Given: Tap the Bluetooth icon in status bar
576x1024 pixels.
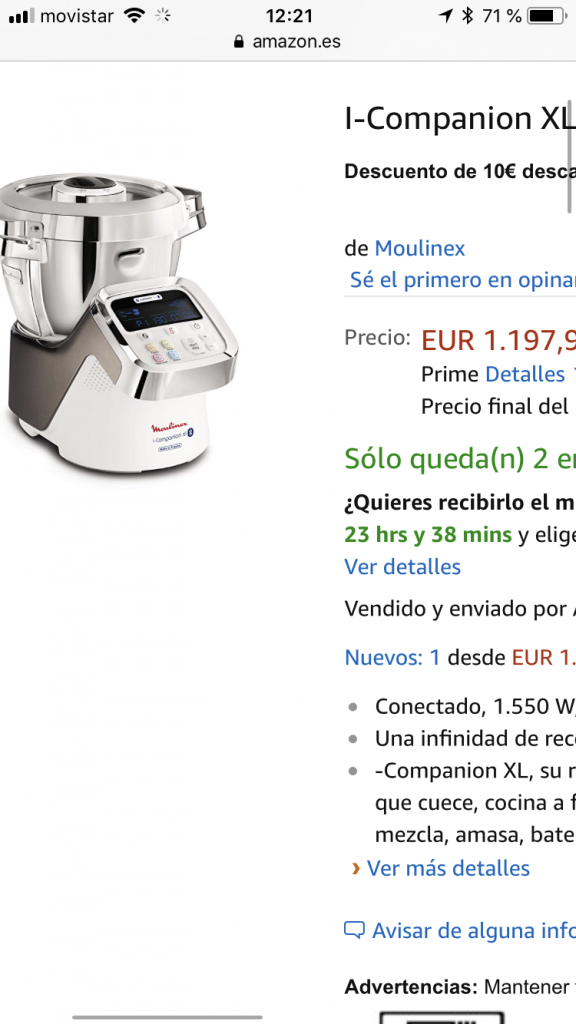Looking at the screenshot, I should [x=467, y=16].
